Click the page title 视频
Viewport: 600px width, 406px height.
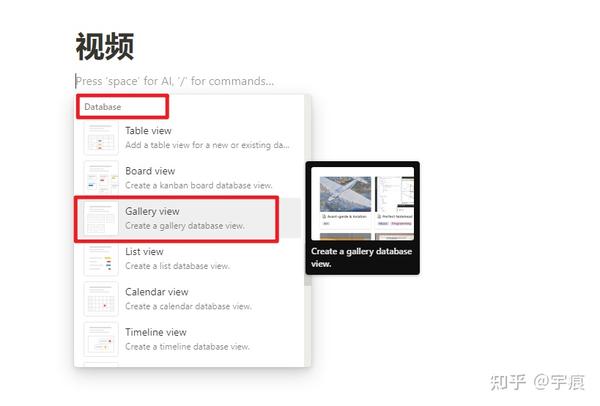click(x=105, y=46)
